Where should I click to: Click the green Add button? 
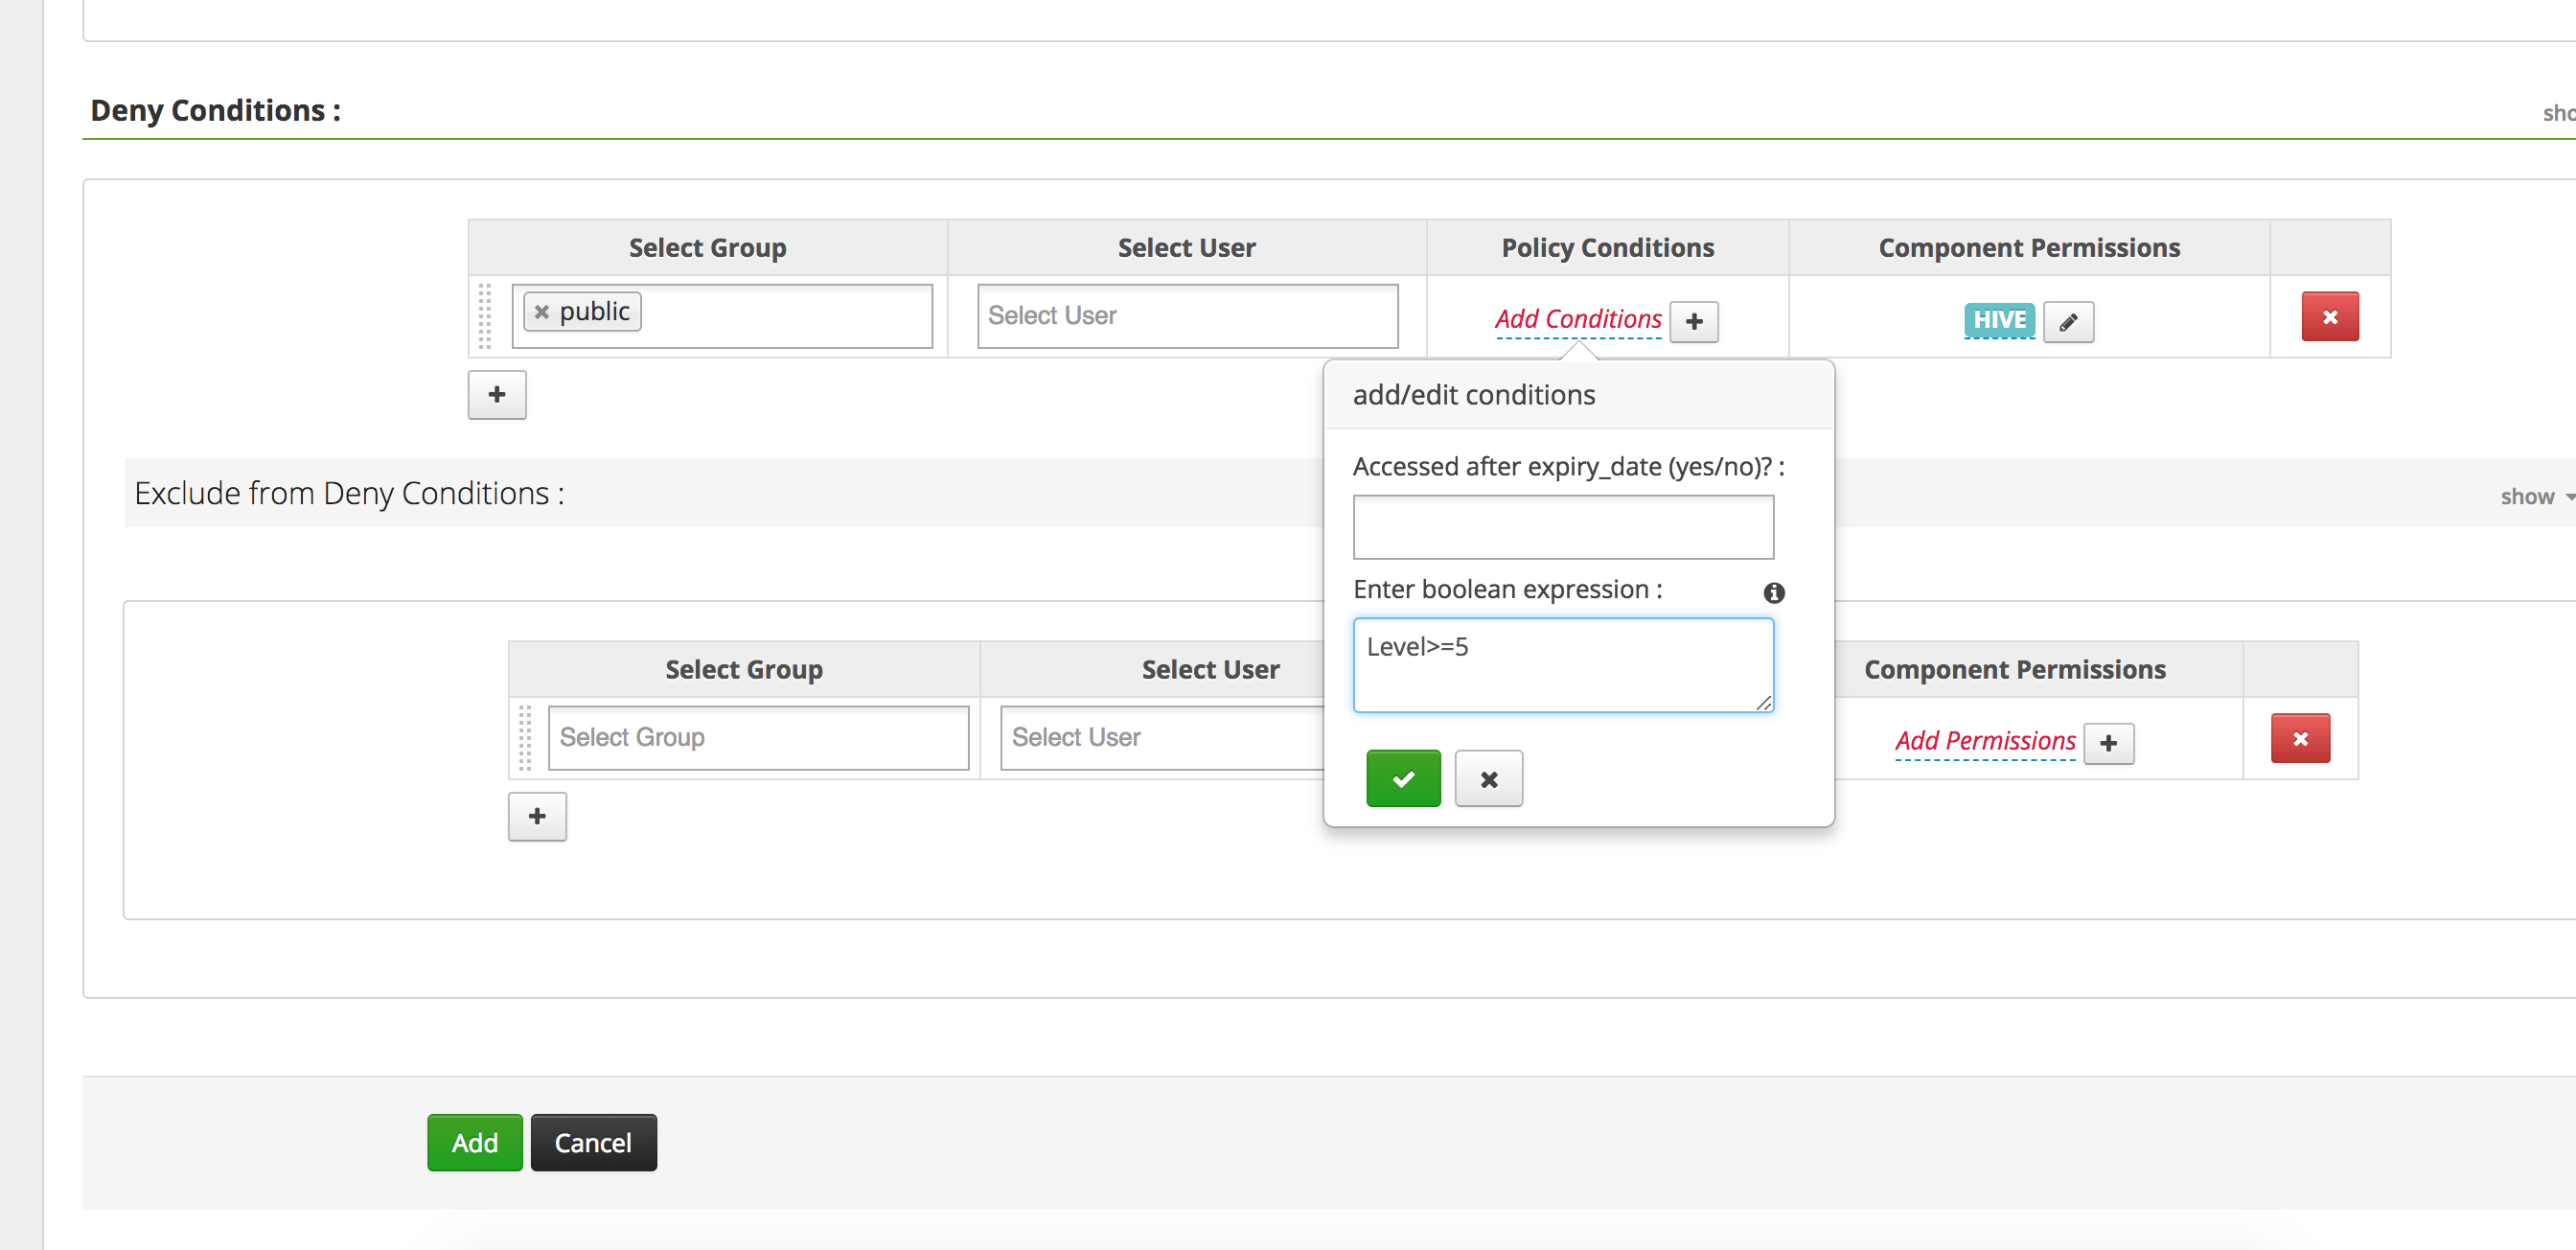click(x=474, y=1142)
